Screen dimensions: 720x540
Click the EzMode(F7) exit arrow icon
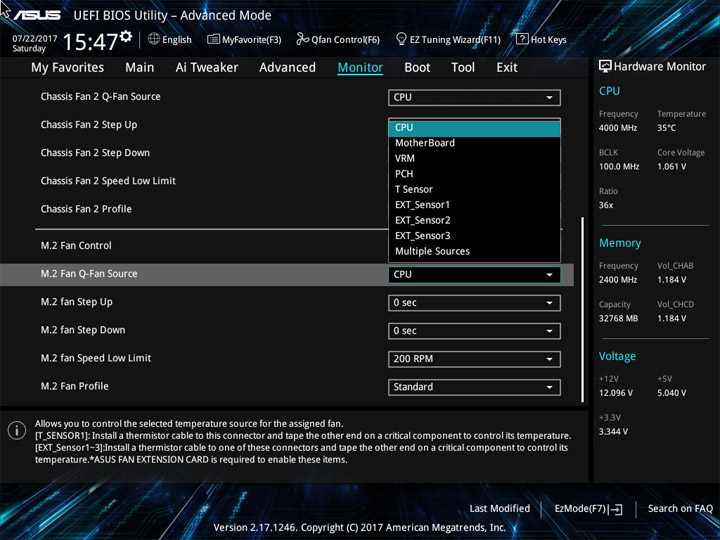point(615,509)
